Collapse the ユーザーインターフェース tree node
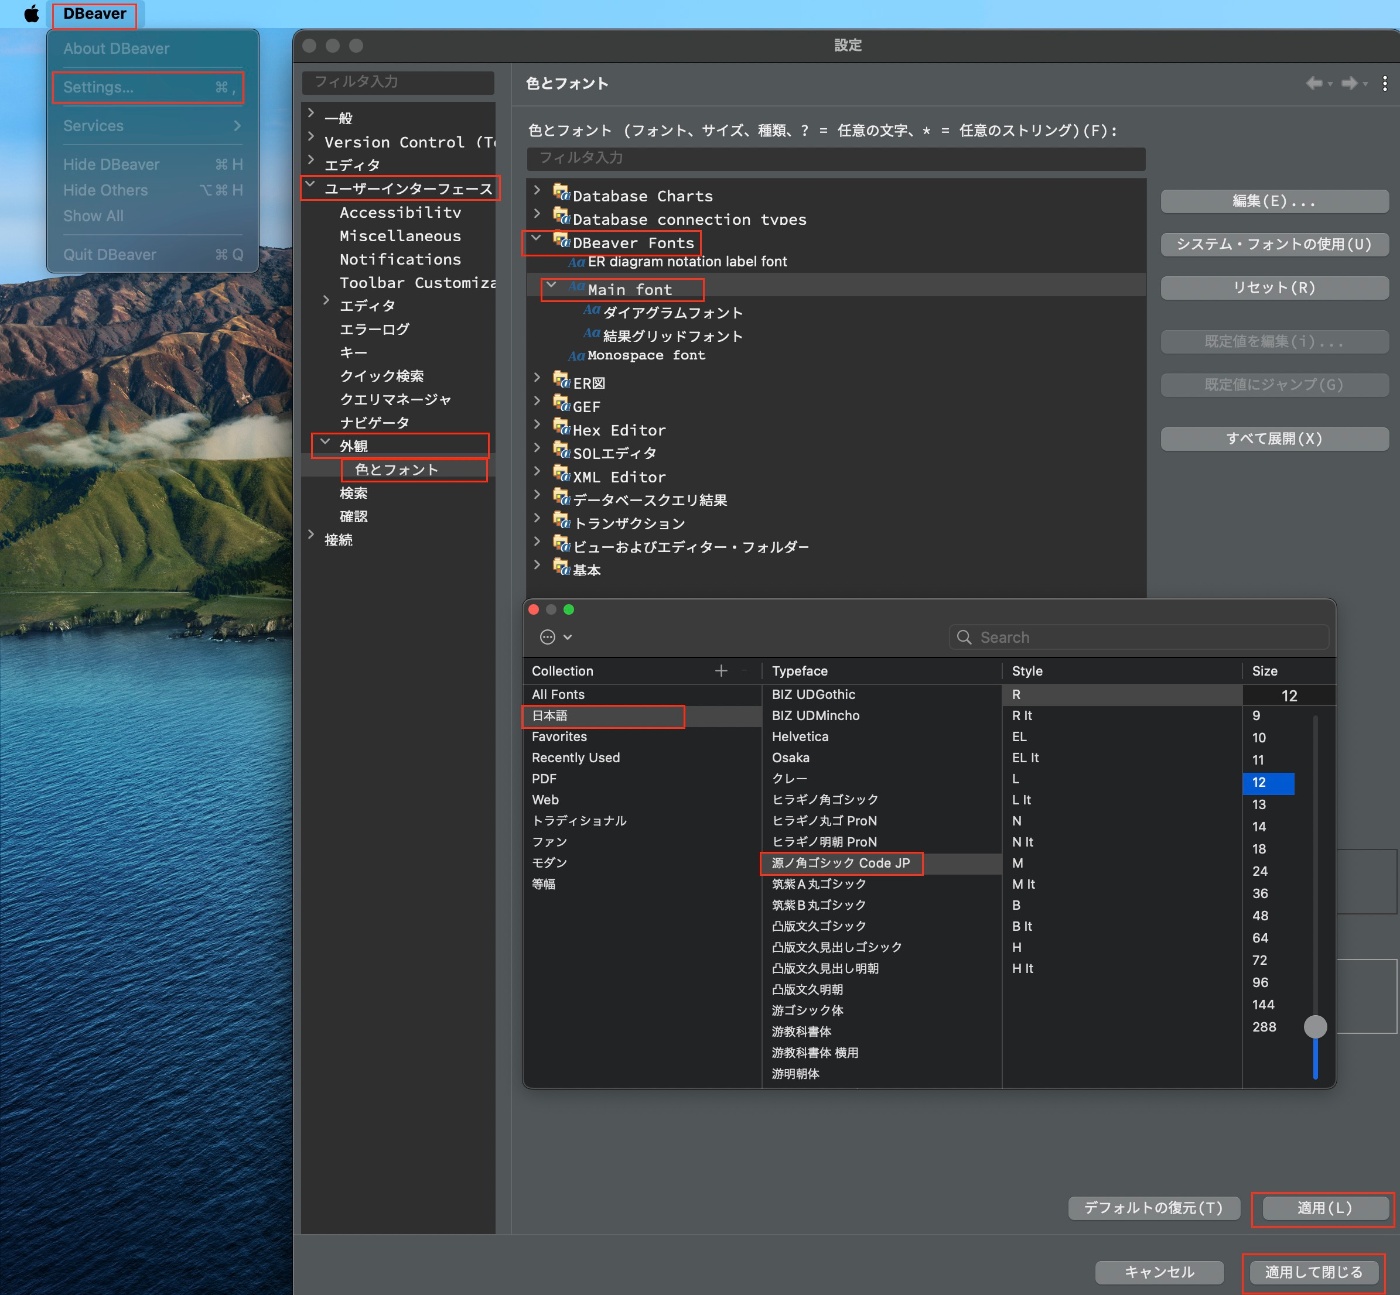 311,184
